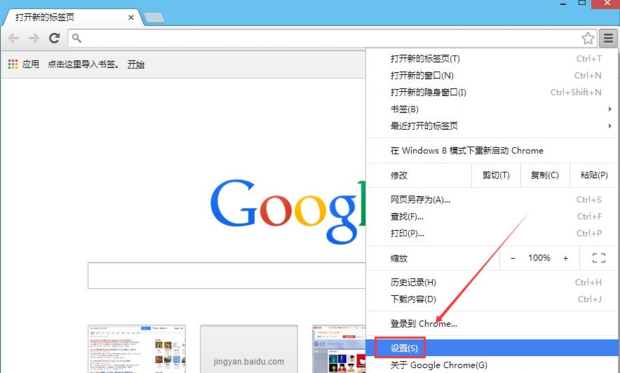Screen dimensions: 620x373
Task: Go forward with the forward arrow
Action: (34, 38)
